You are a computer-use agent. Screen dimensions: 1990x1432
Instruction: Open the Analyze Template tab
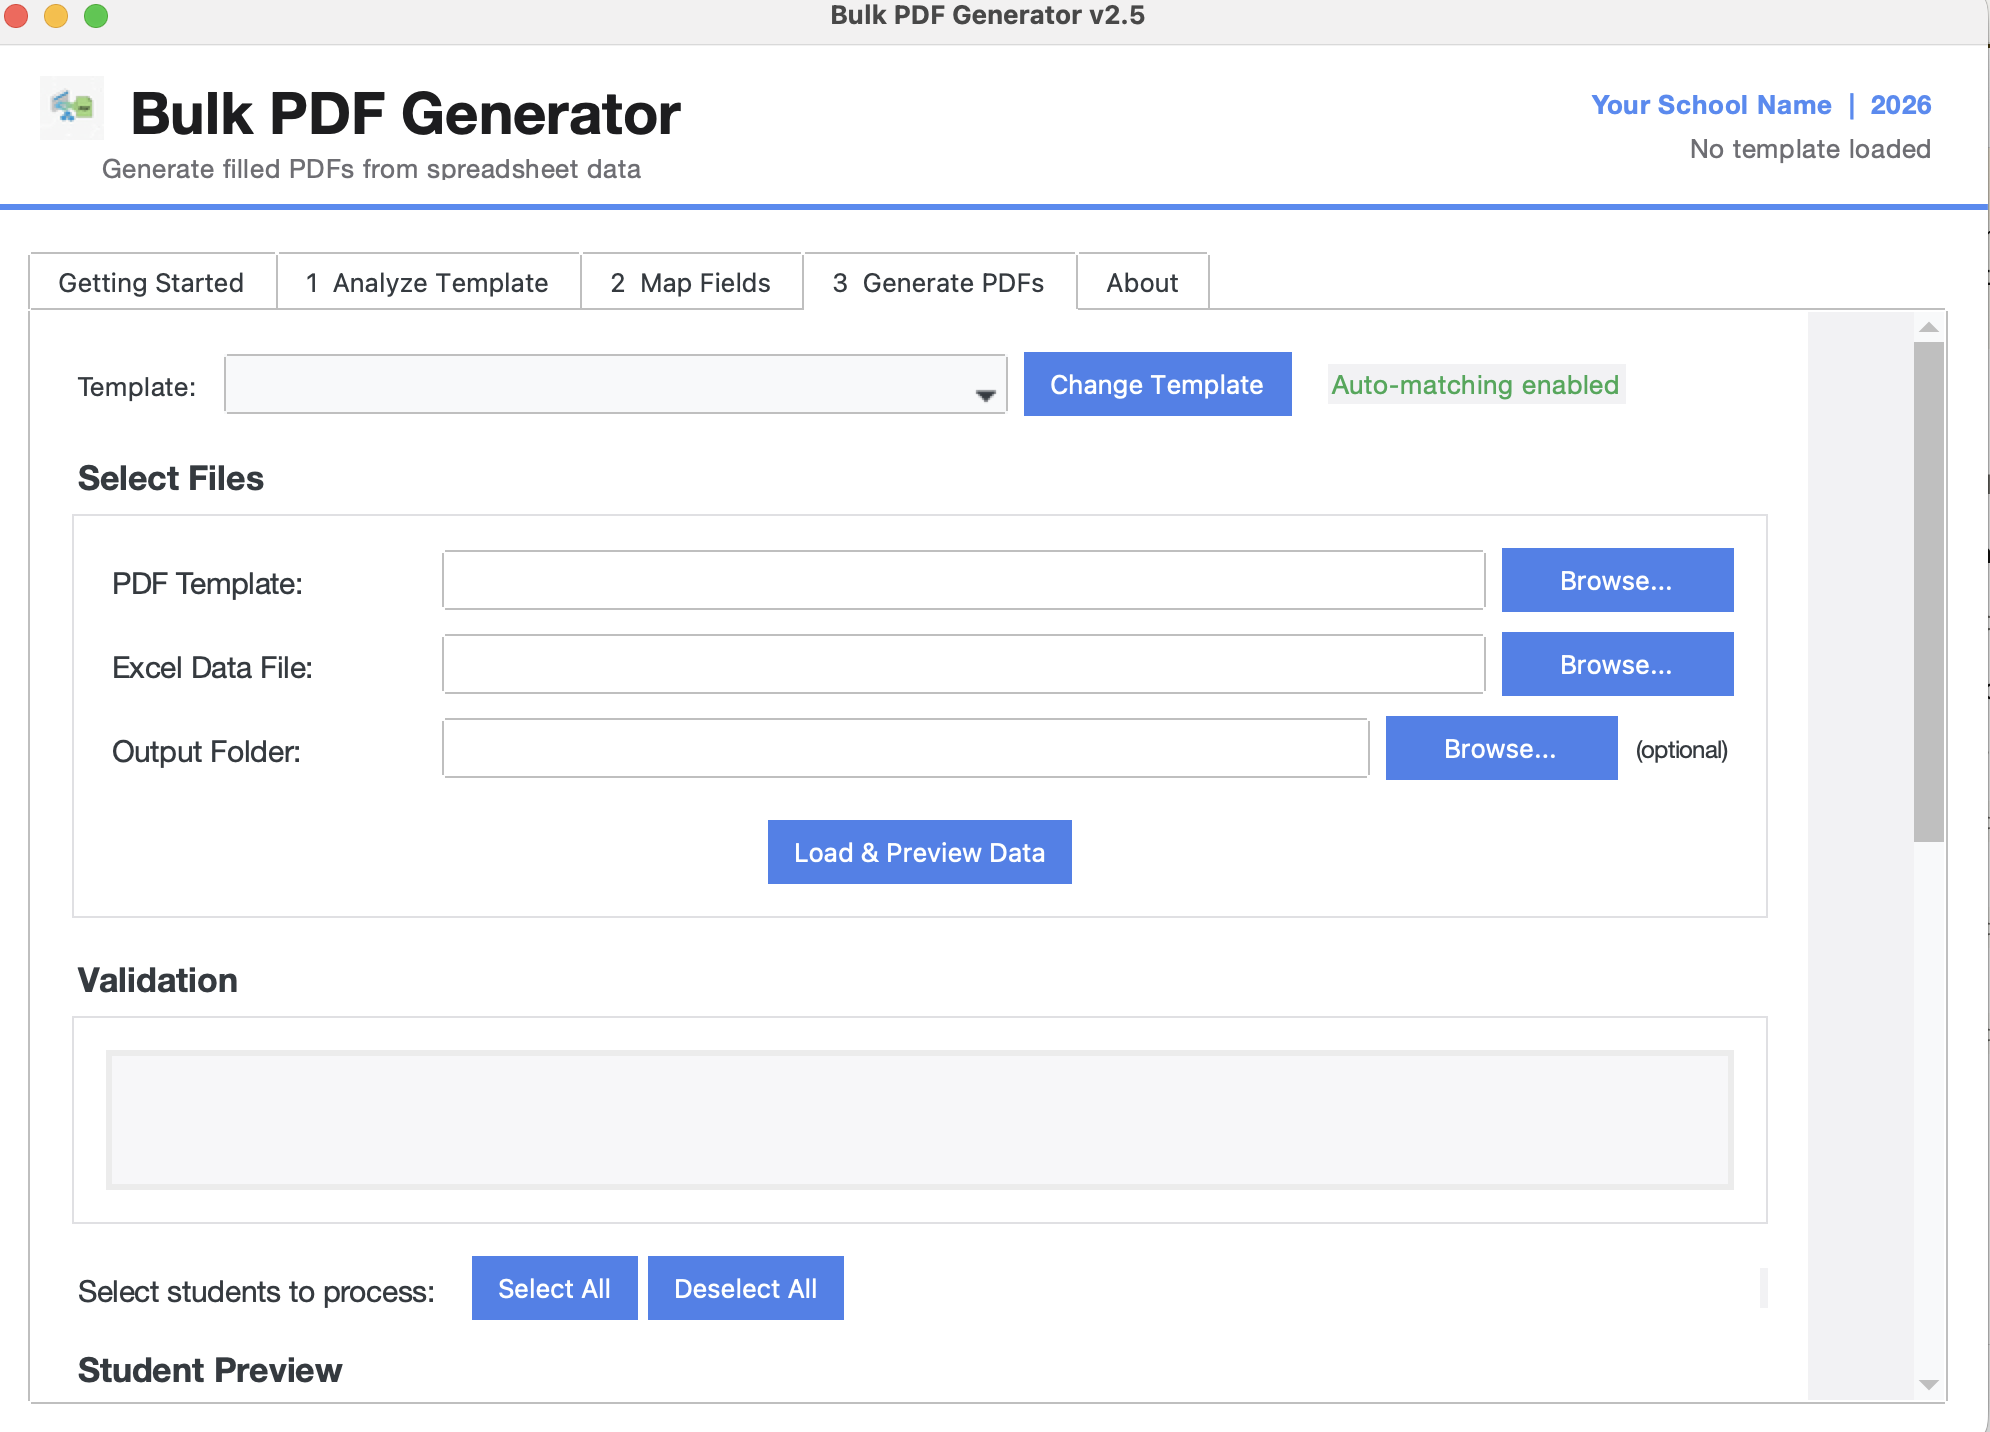click(x=427, y=282)
